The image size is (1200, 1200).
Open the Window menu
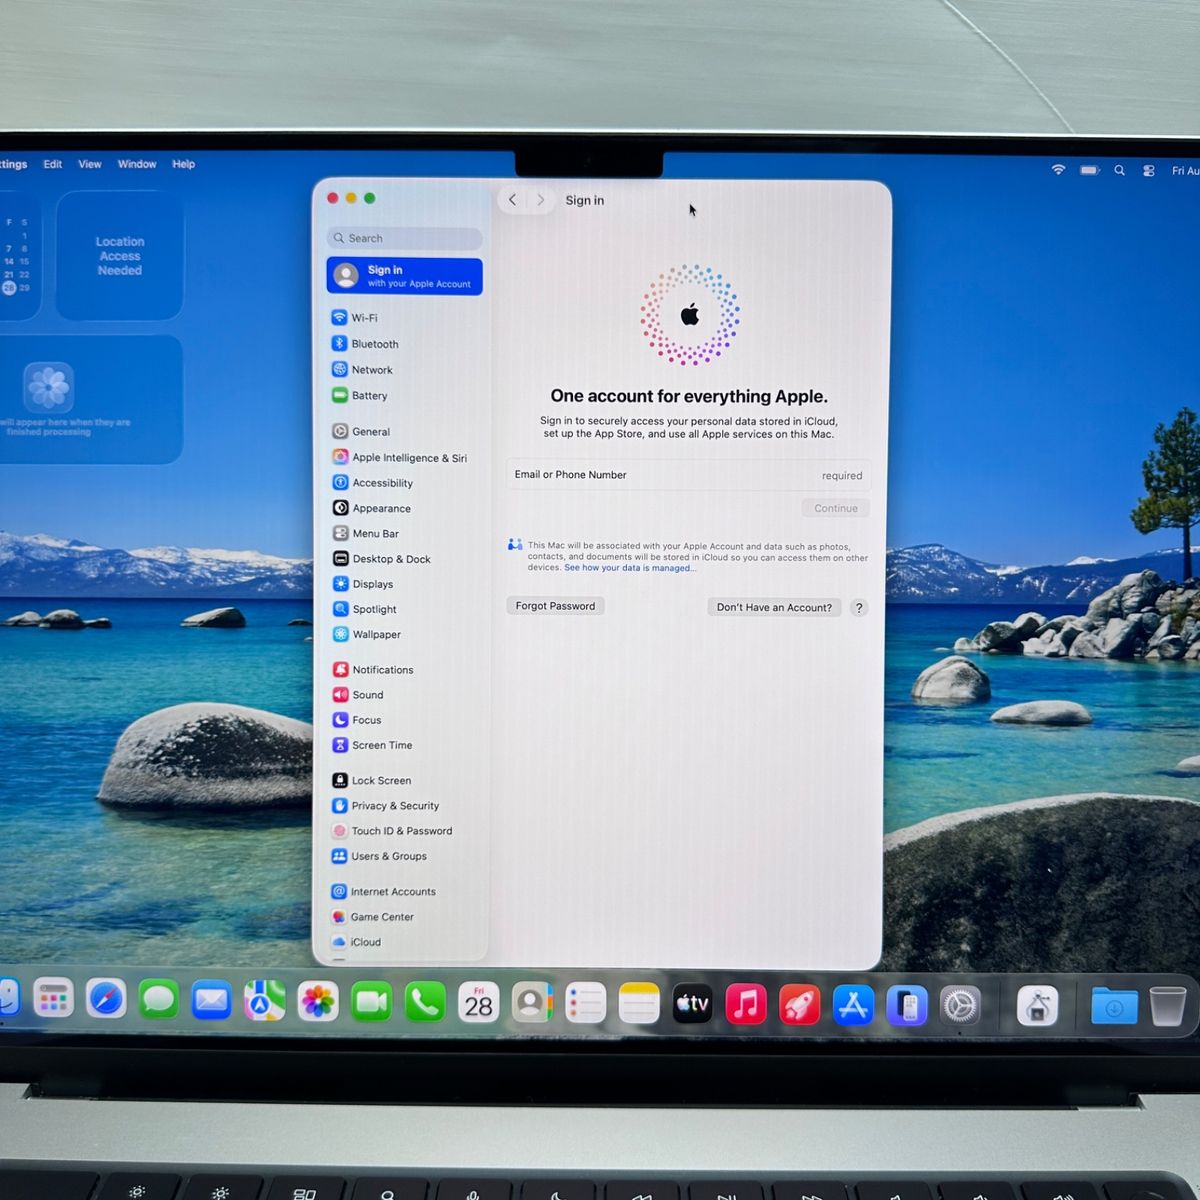pos(137,164)
